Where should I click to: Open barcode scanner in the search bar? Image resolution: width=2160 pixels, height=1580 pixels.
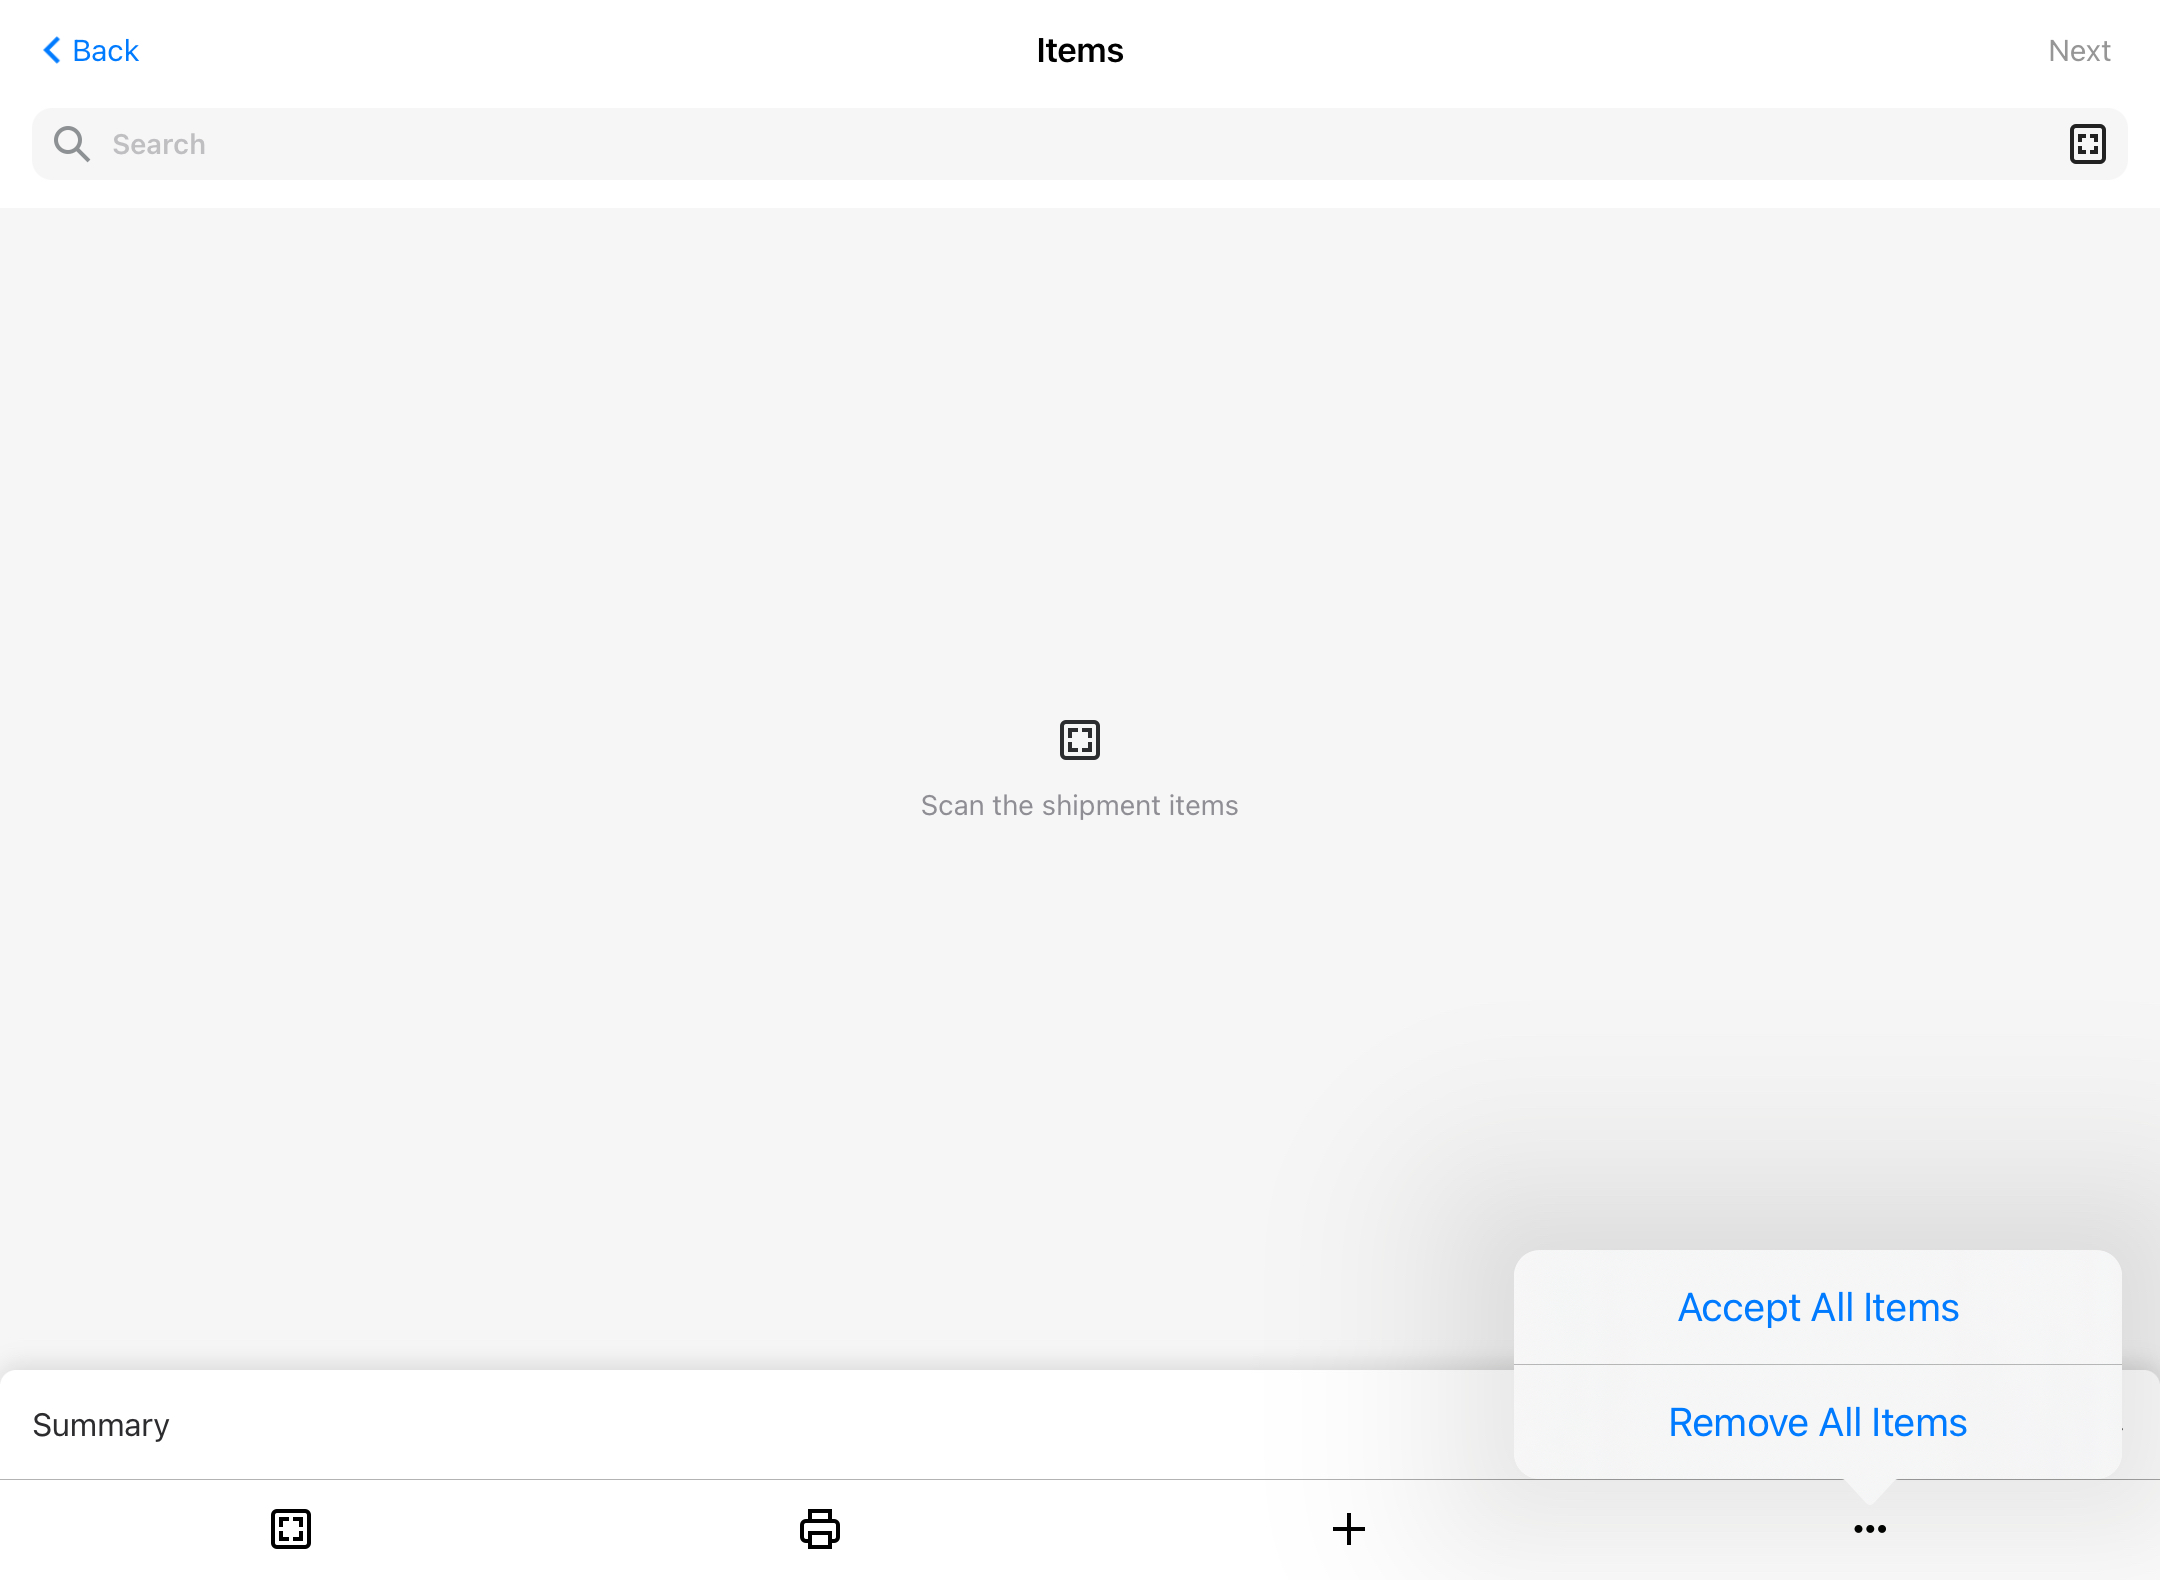tap(2088, 144)
